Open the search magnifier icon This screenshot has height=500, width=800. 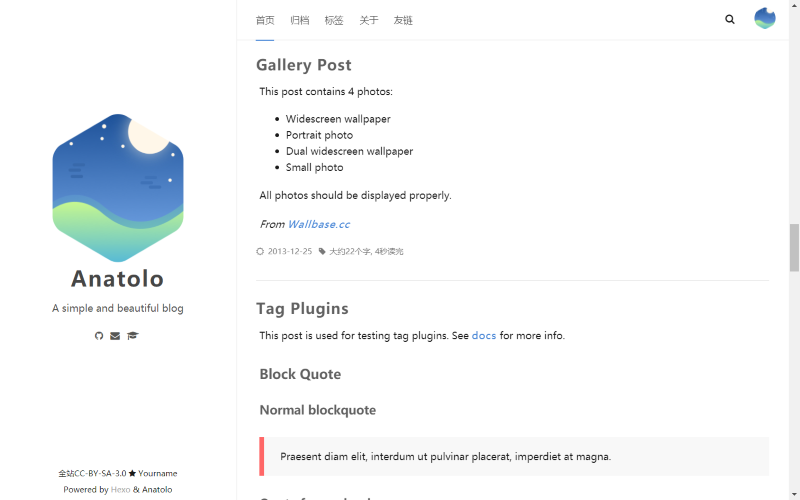pyautogui.click(x=730, y=19)
